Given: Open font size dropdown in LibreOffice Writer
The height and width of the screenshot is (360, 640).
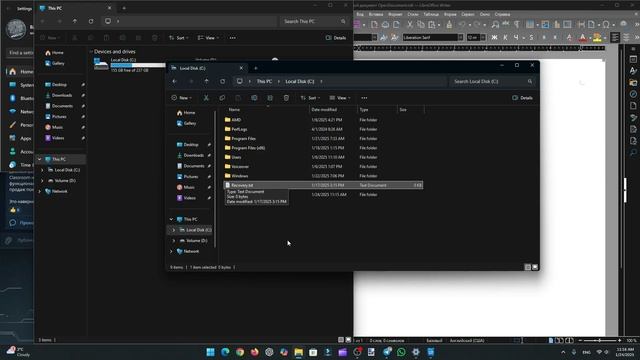Looking at the screenshot, I should (483, 38).
